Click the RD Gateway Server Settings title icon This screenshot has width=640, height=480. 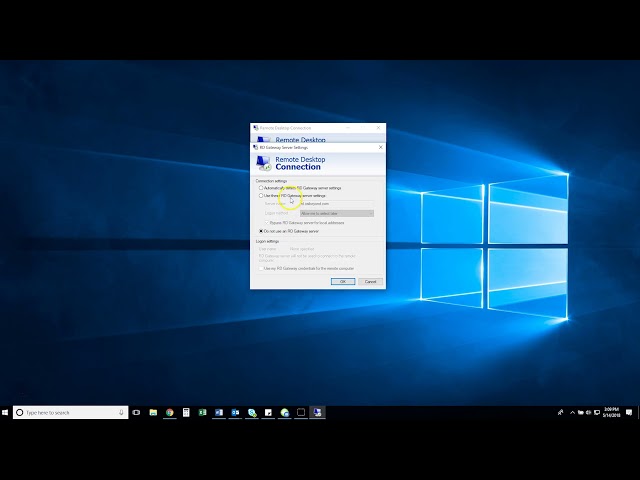pos(256,147)
